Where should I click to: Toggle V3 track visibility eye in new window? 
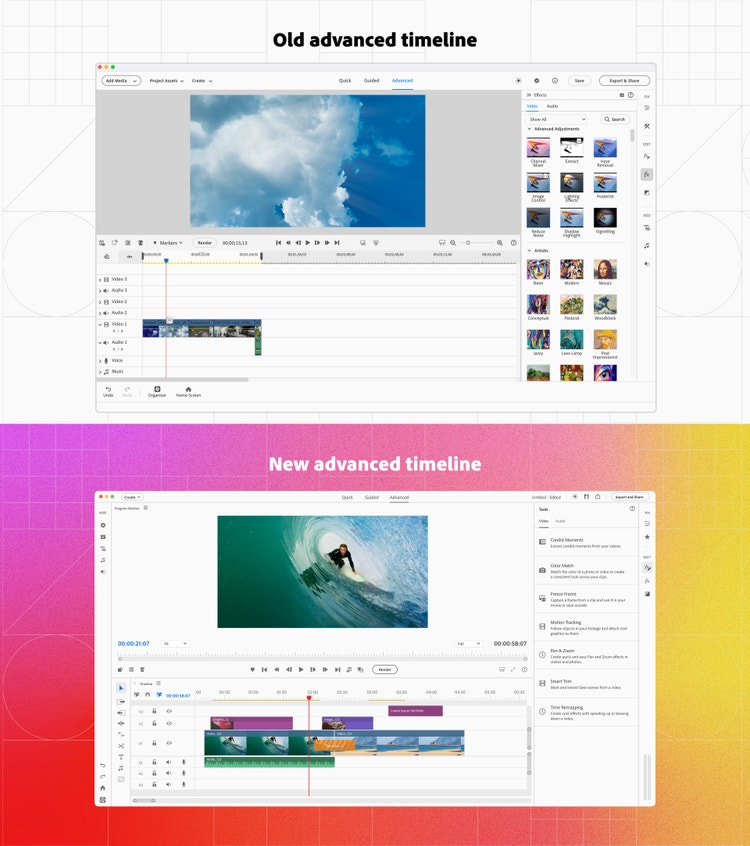(x=169, y=711)
